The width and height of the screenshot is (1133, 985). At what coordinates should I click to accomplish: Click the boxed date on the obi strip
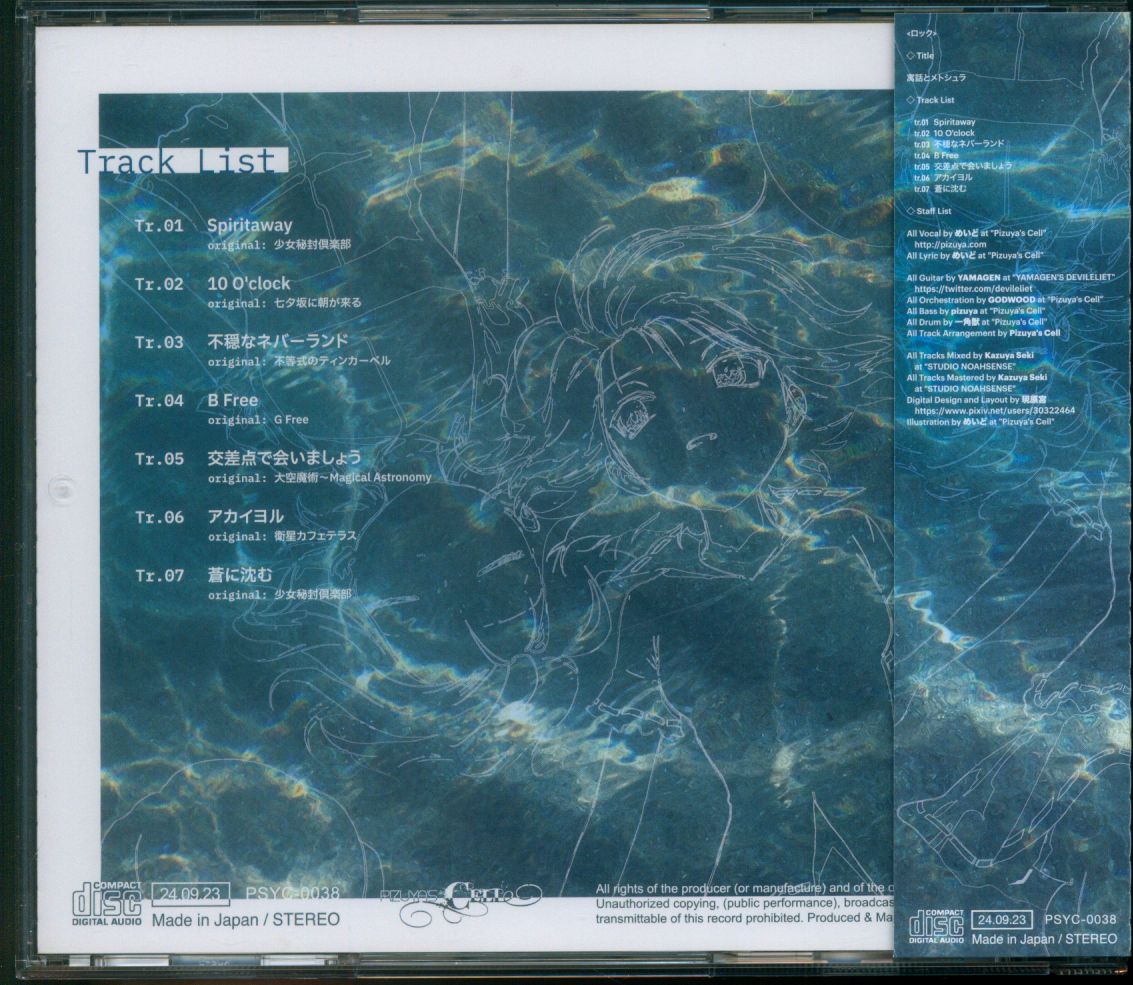point(1003,921)
